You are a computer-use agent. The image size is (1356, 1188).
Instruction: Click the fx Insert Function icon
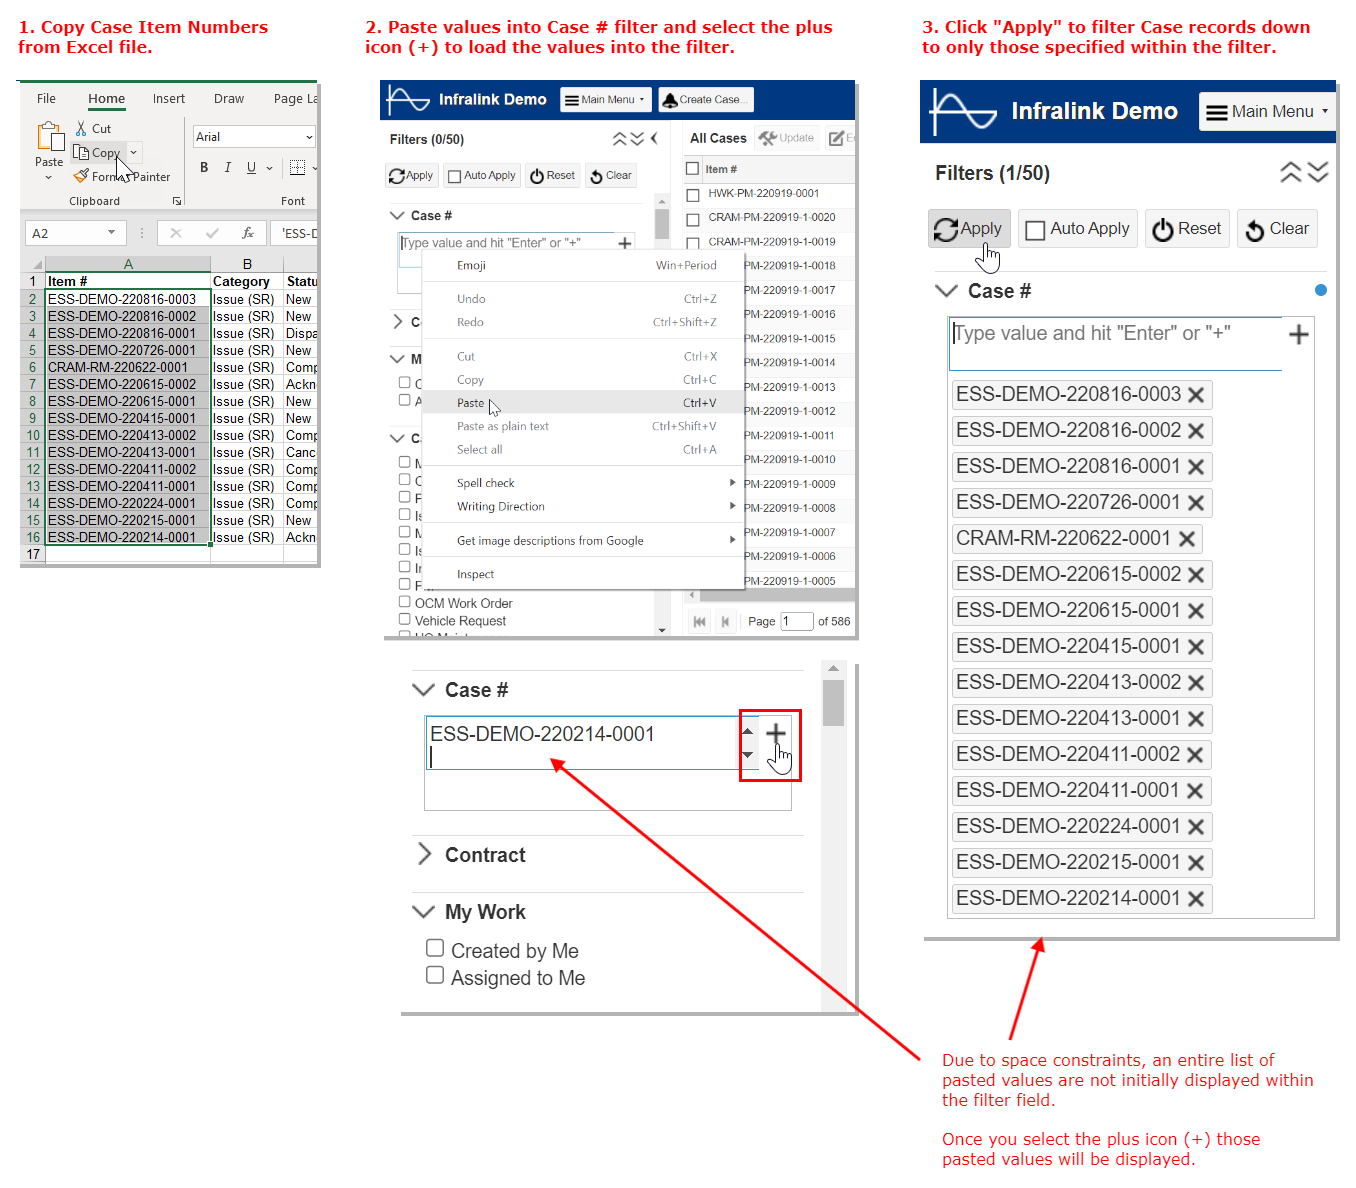point(247,233)
